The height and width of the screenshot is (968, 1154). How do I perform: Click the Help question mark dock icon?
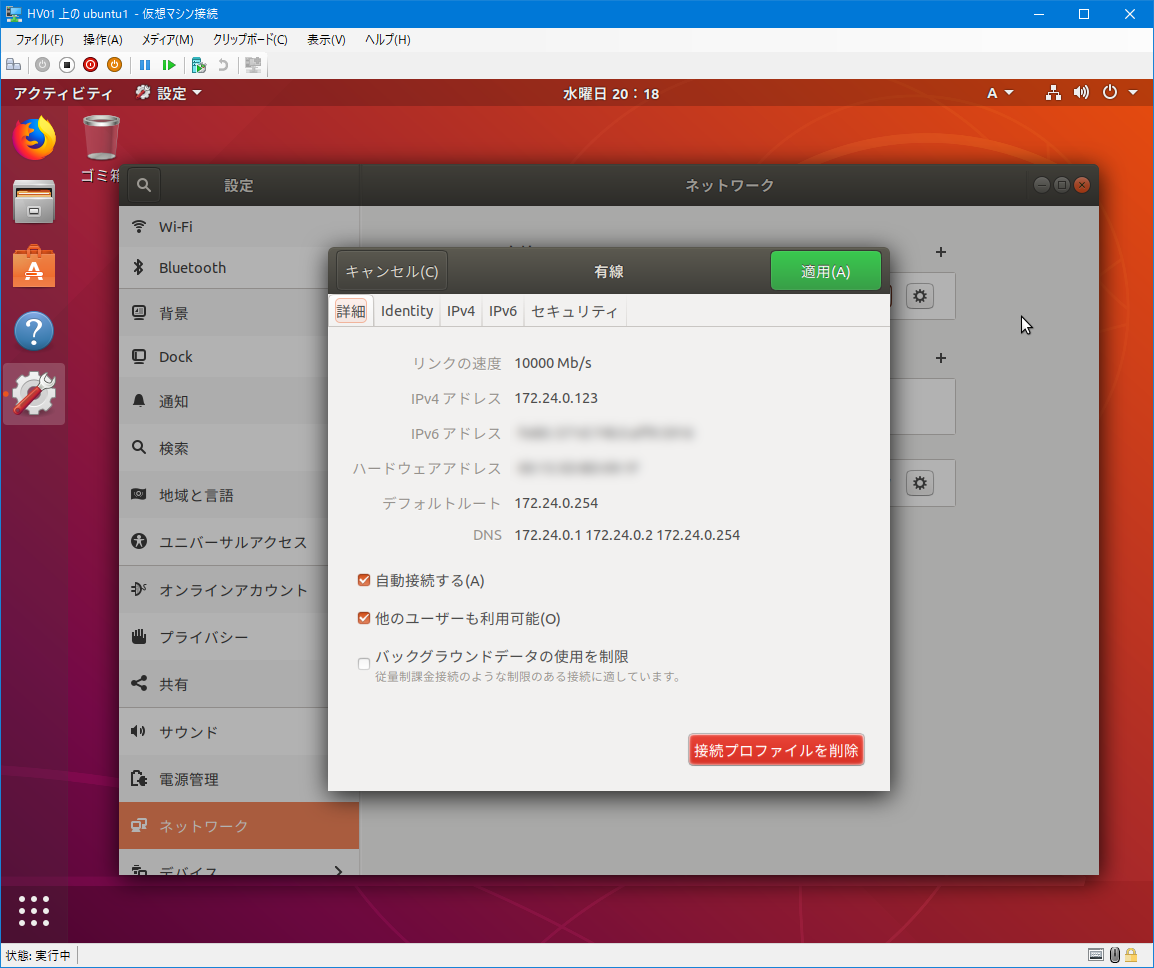click(x=34, y=331)
